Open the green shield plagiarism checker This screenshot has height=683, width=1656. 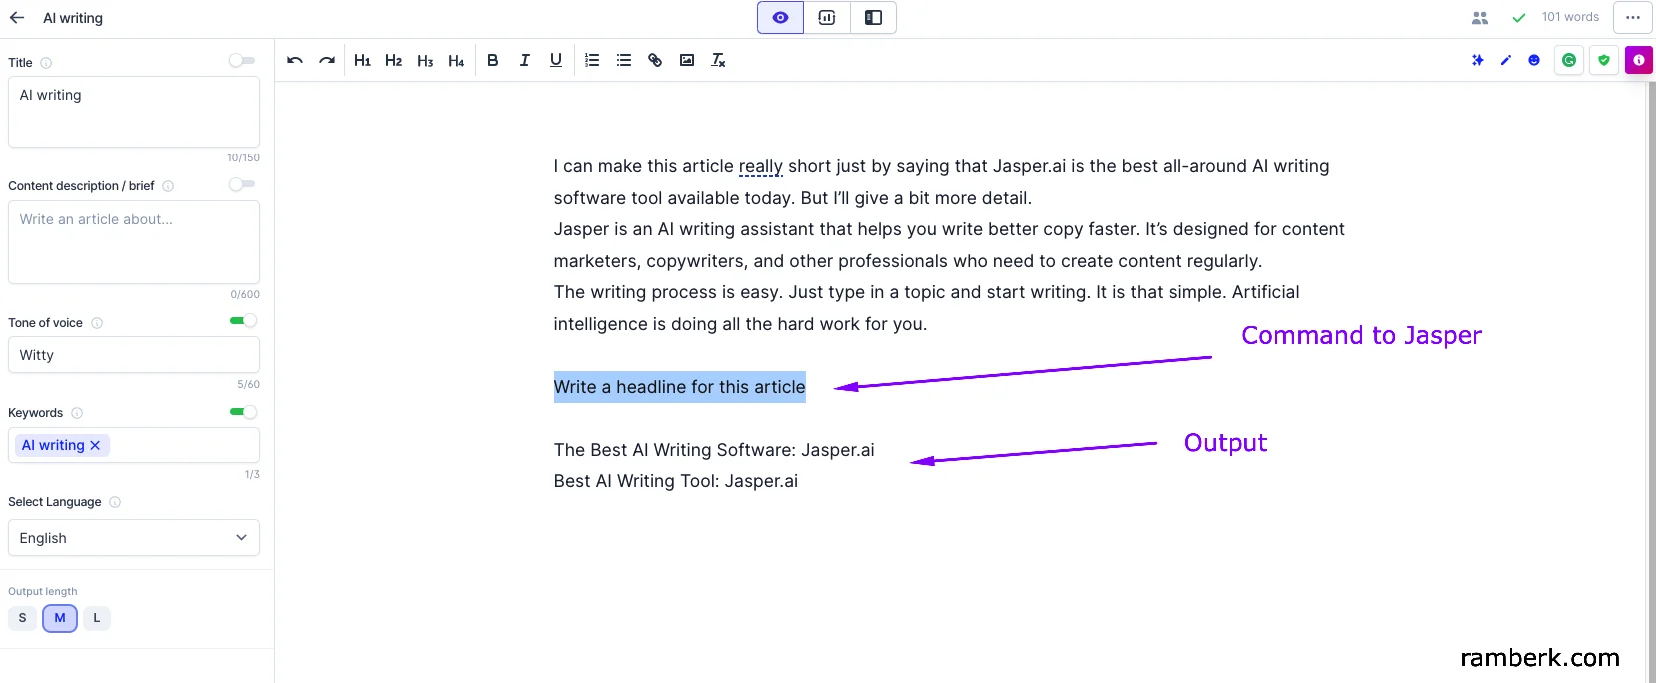[x=1604, y=61]
